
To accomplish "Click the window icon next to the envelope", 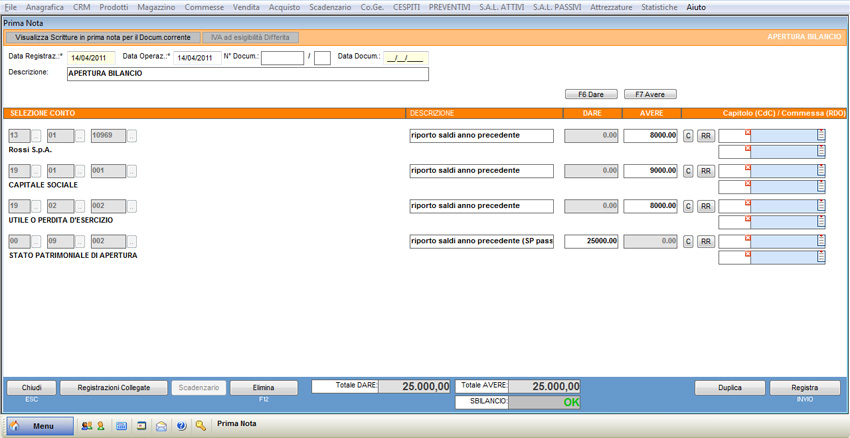I will pos(142,426).
